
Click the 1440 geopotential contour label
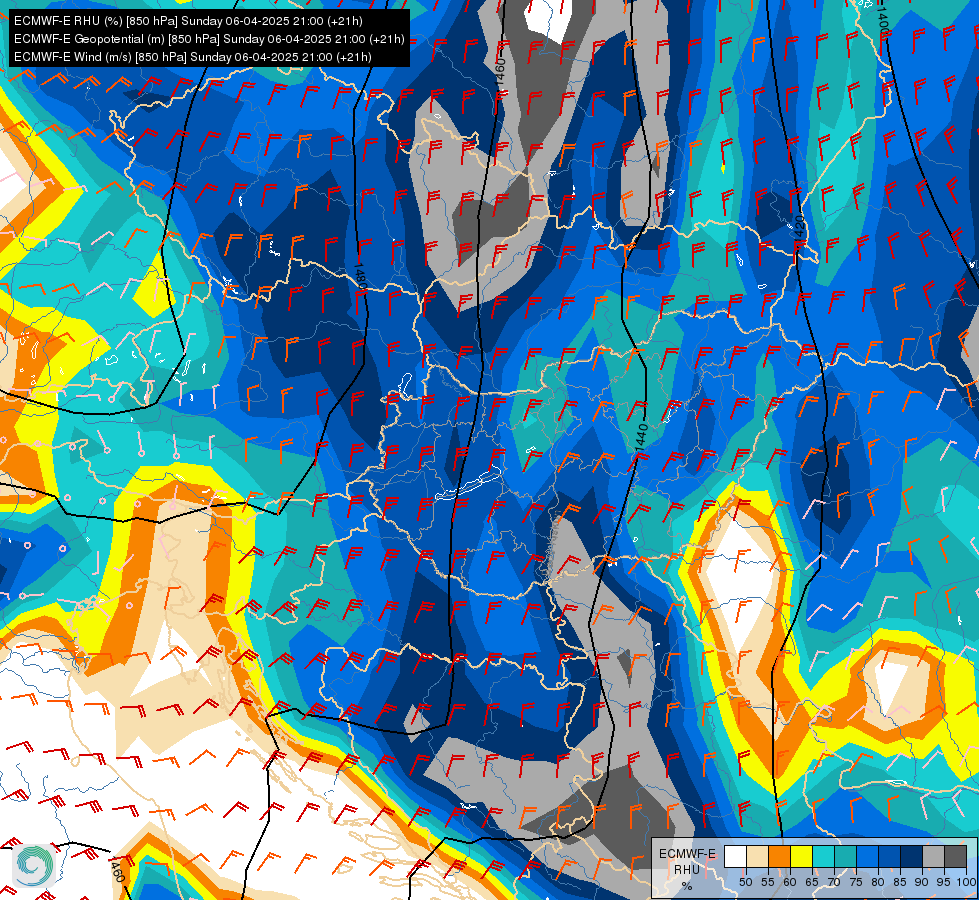641,437
